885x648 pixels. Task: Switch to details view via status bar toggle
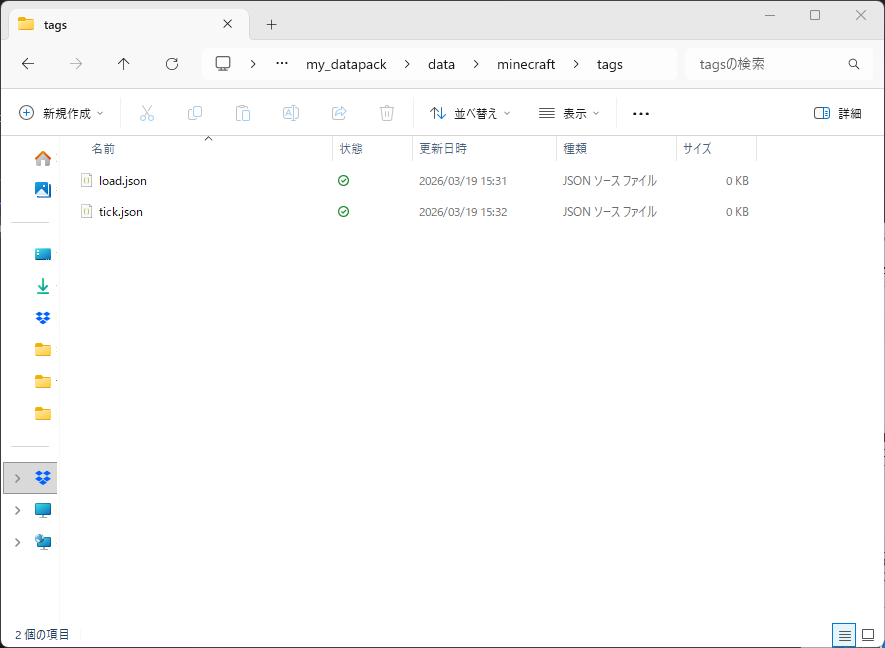tap(843, 635)
